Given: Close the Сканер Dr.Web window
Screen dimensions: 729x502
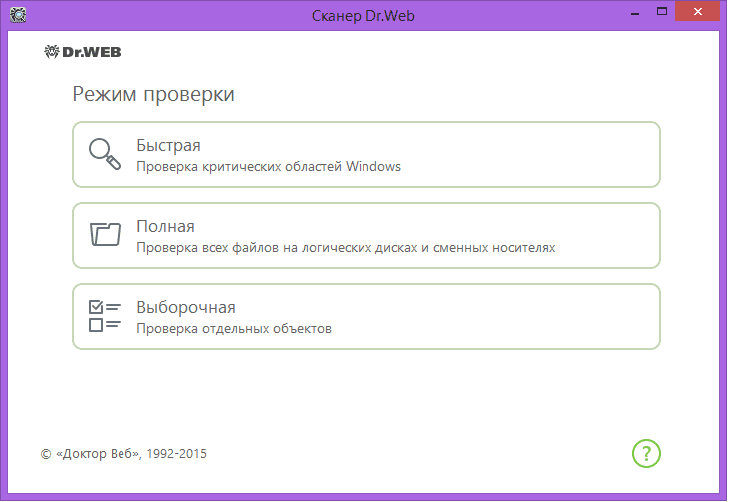Looking at the screenshot, I should [697, 12].
